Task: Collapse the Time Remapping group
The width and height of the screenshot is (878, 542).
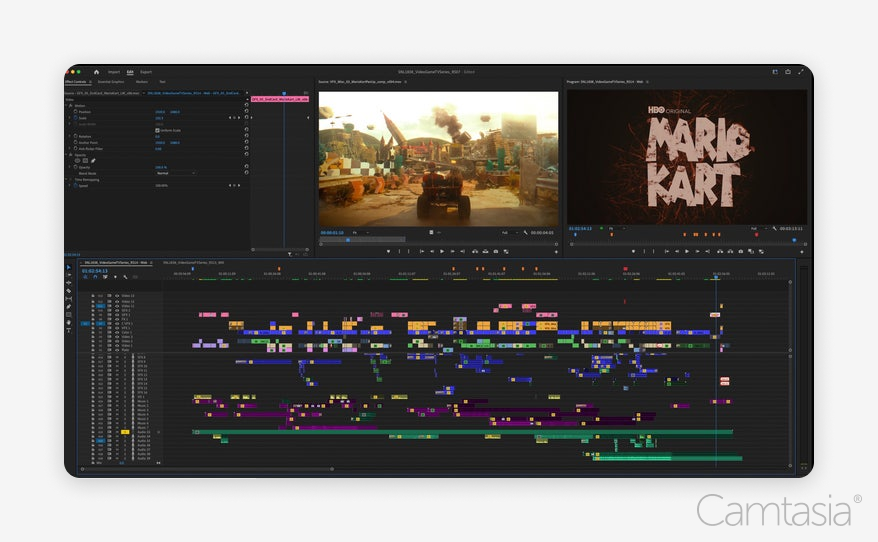Action: (66, 179)
